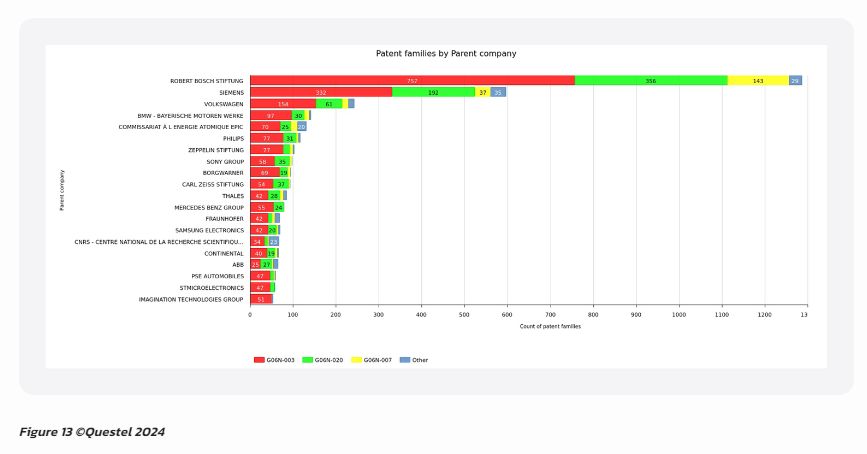Click the 'ABB' row label

coord(238,265)
